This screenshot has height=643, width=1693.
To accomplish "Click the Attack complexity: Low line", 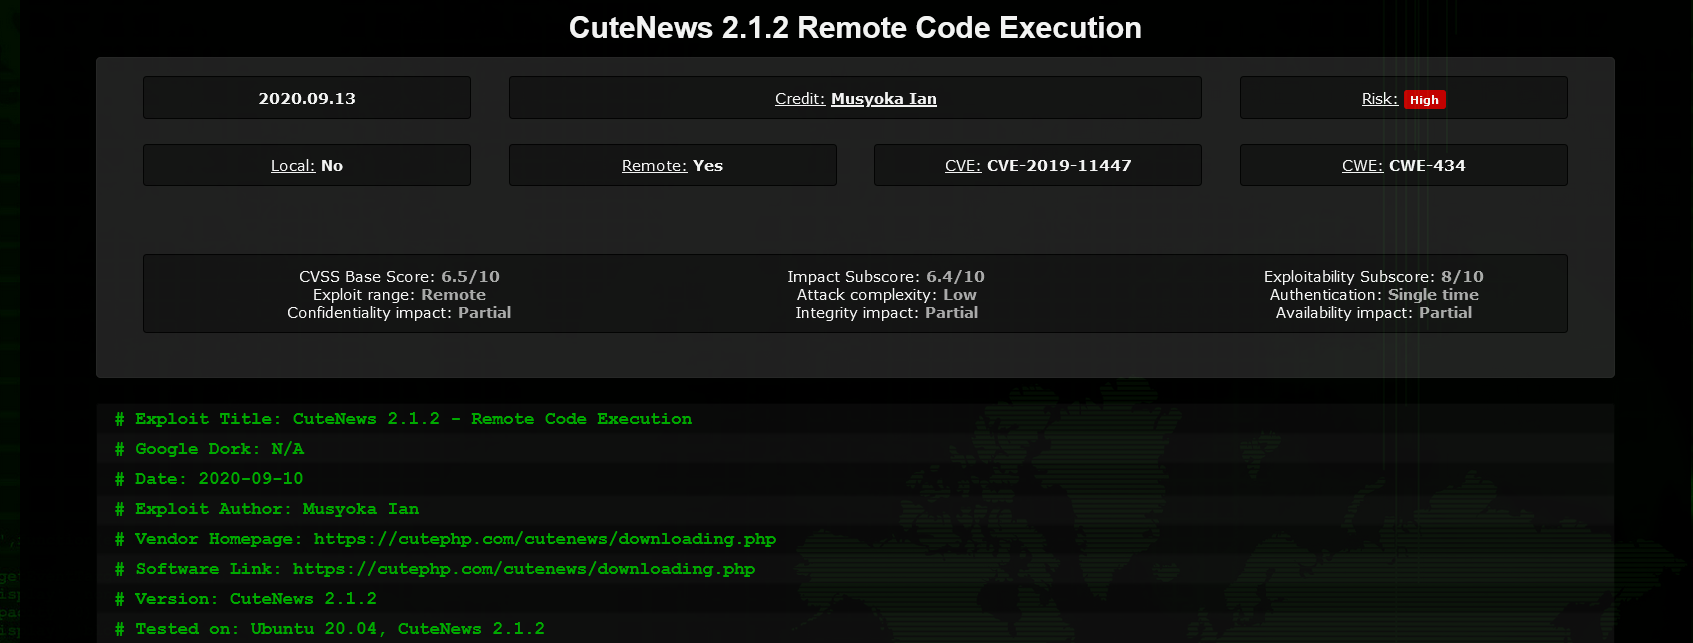I will click(x=886, y=295).
